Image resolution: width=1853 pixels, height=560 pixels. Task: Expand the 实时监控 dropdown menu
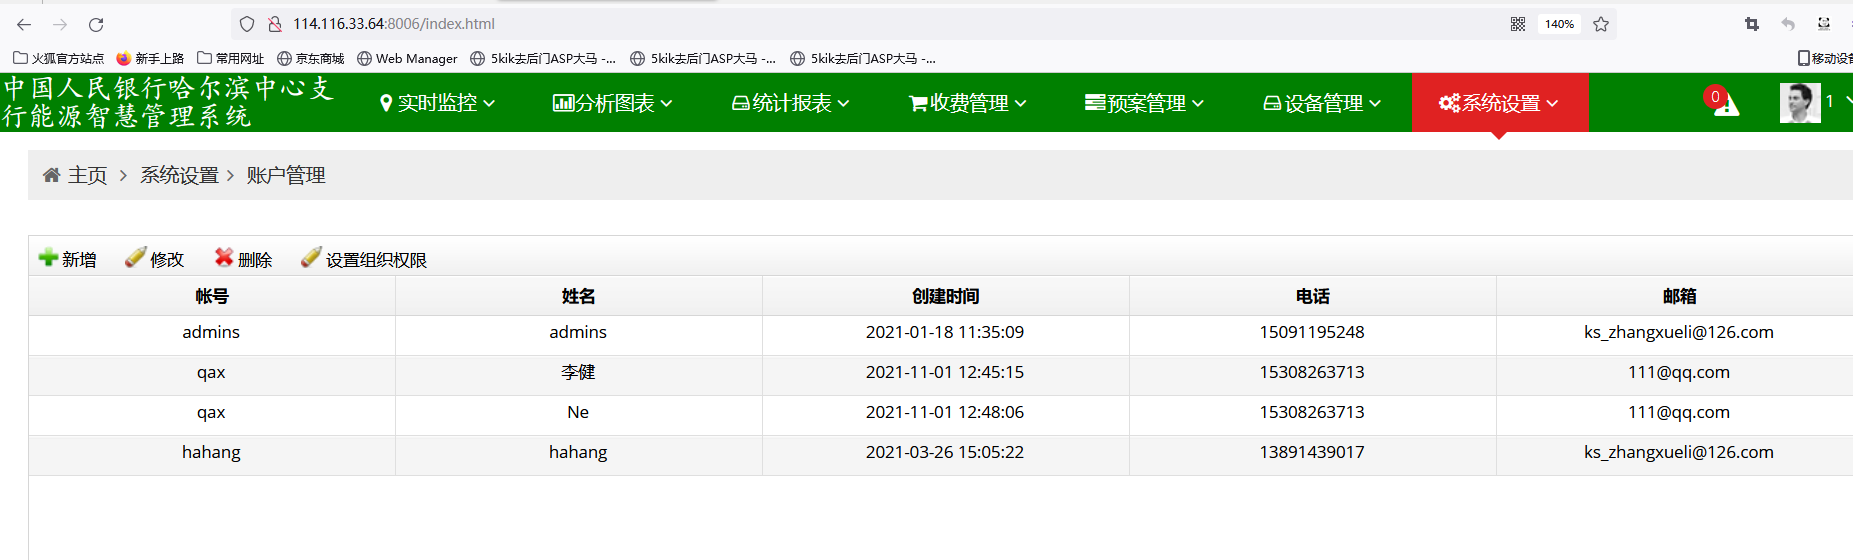[437, 103]
